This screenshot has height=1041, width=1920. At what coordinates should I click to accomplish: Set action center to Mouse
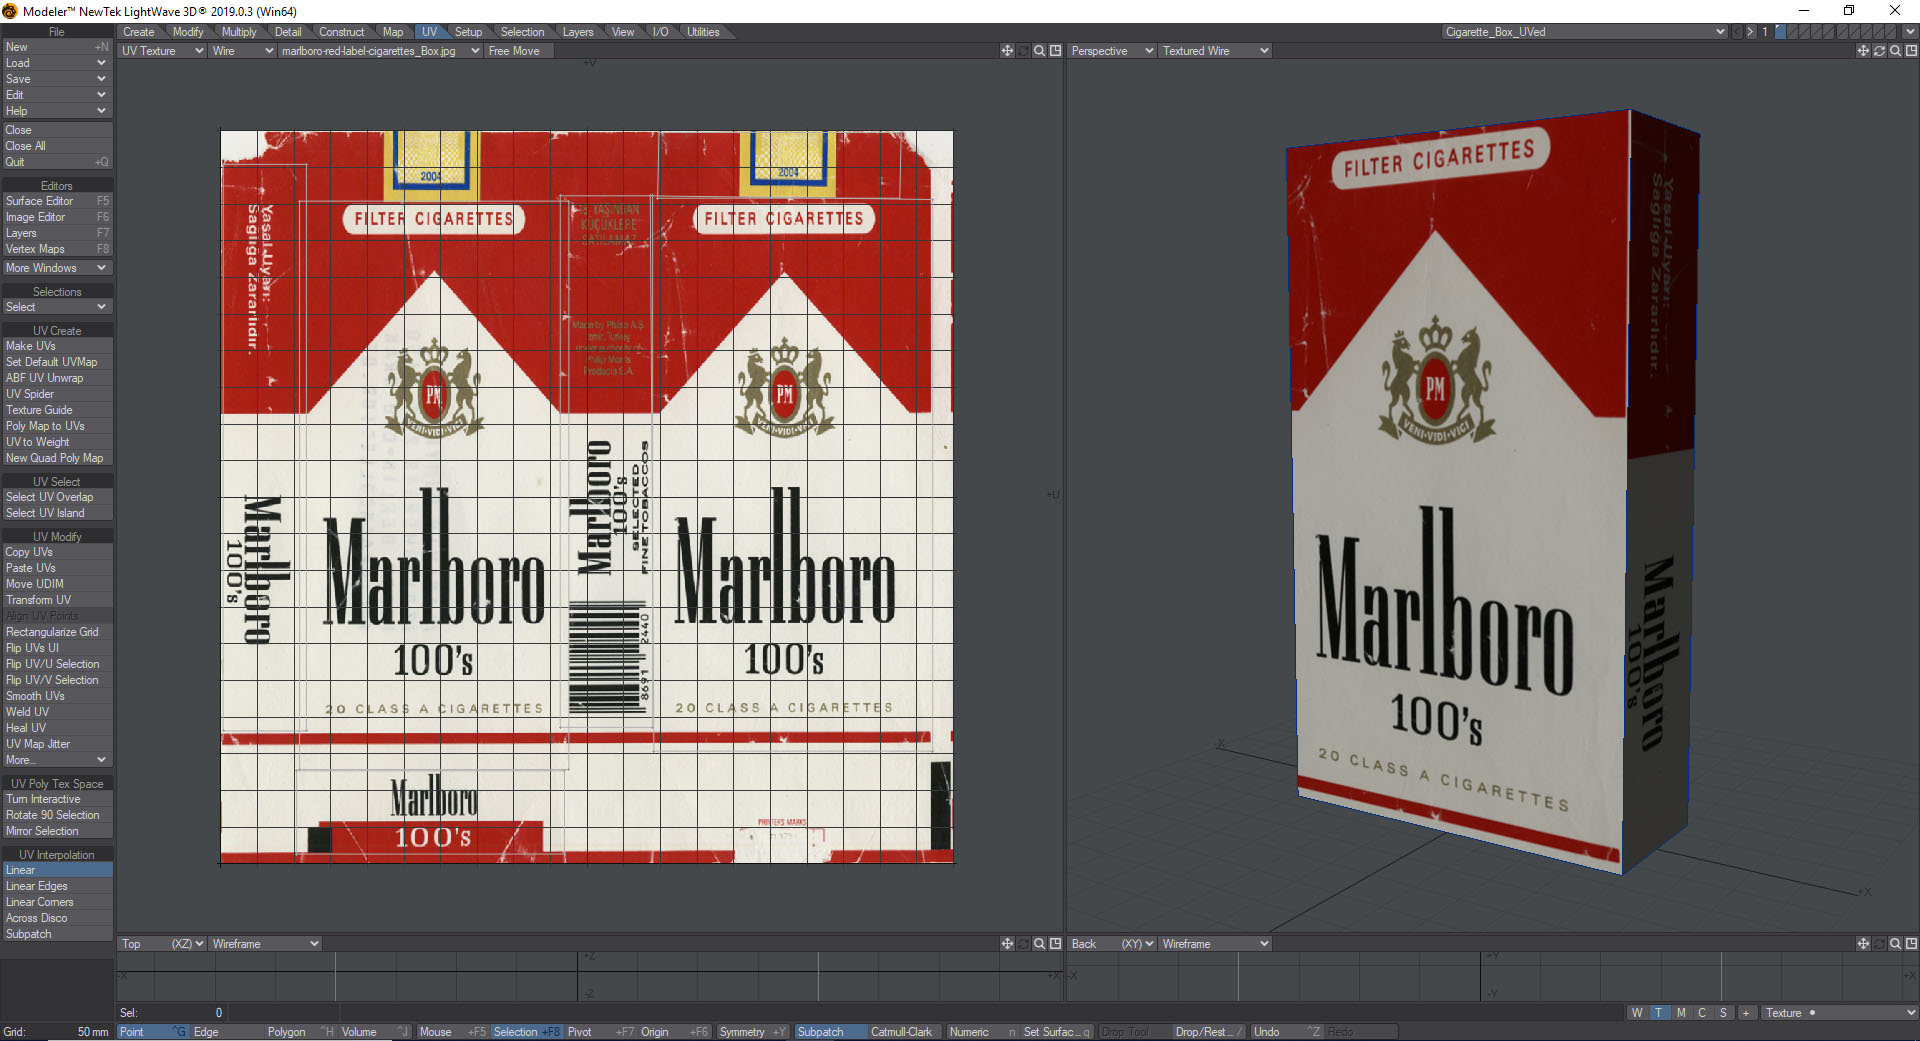point(451,1032)
